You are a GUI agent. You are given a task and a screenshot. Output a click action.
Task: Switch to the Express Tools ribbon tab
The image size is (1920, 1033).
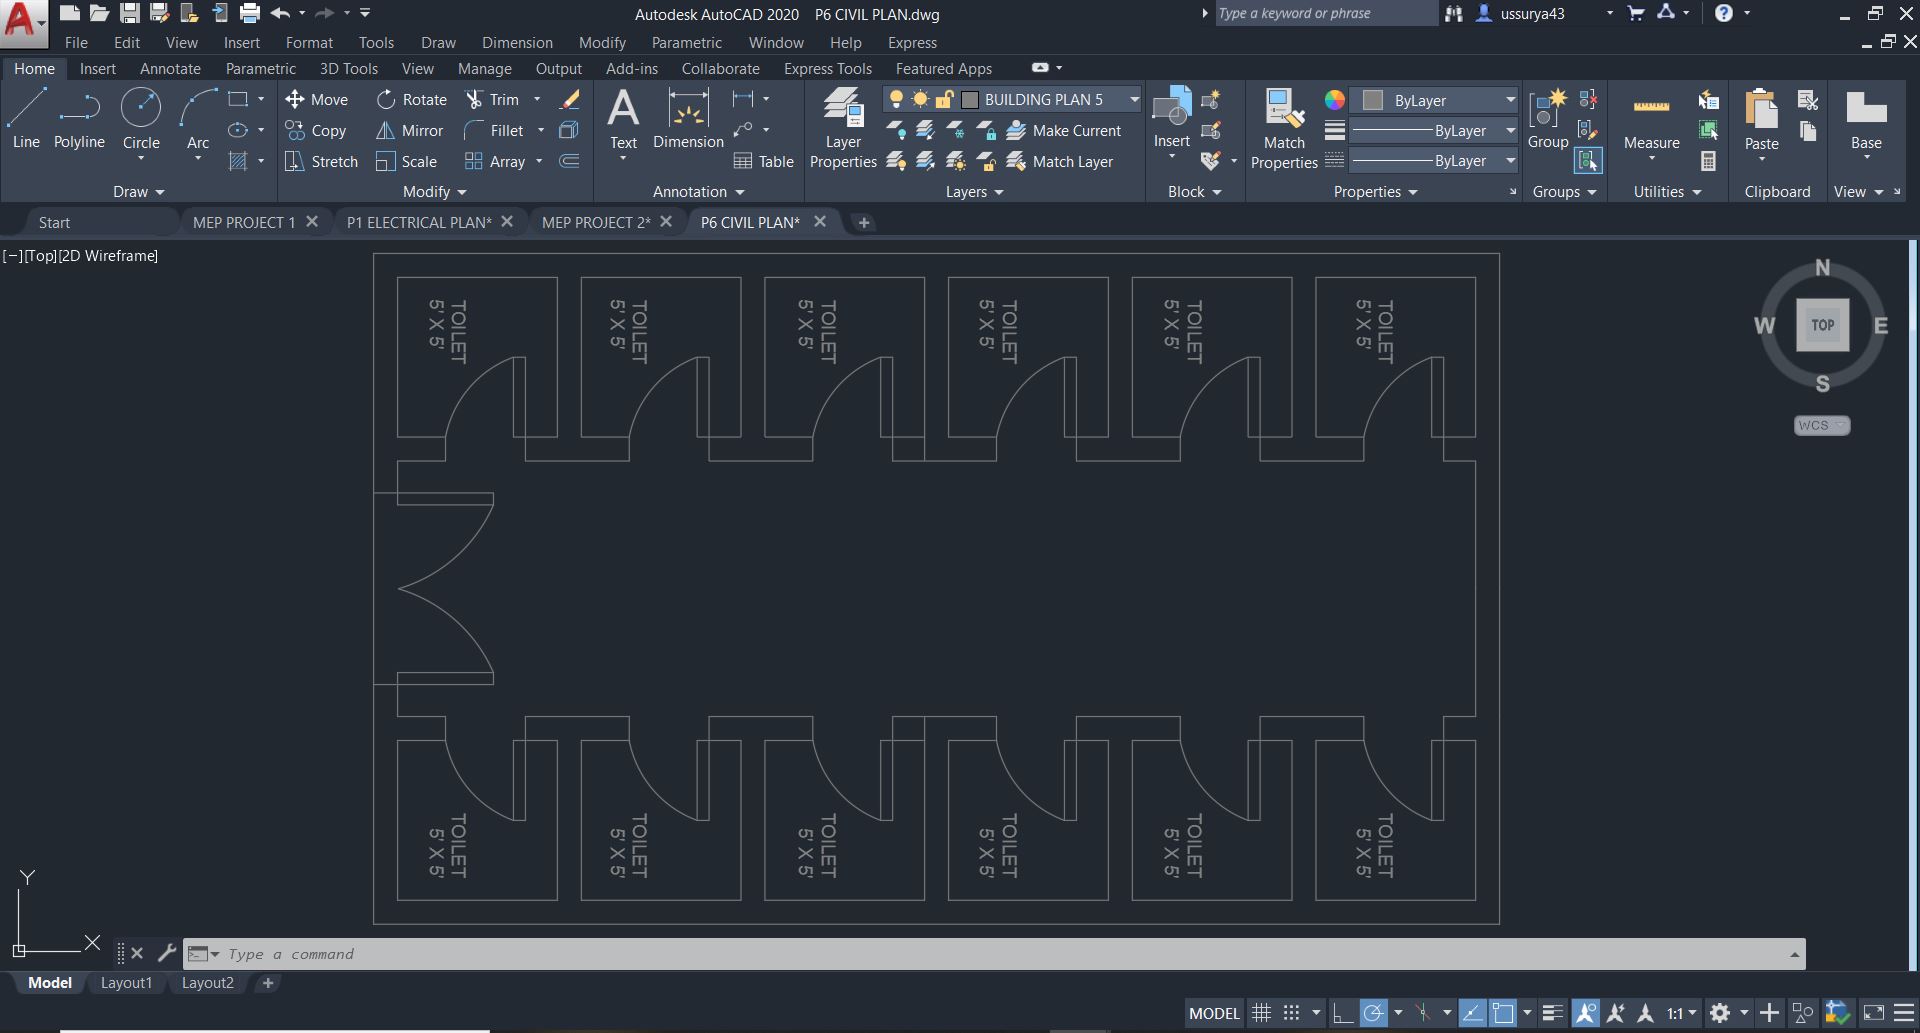pos(827,68)
